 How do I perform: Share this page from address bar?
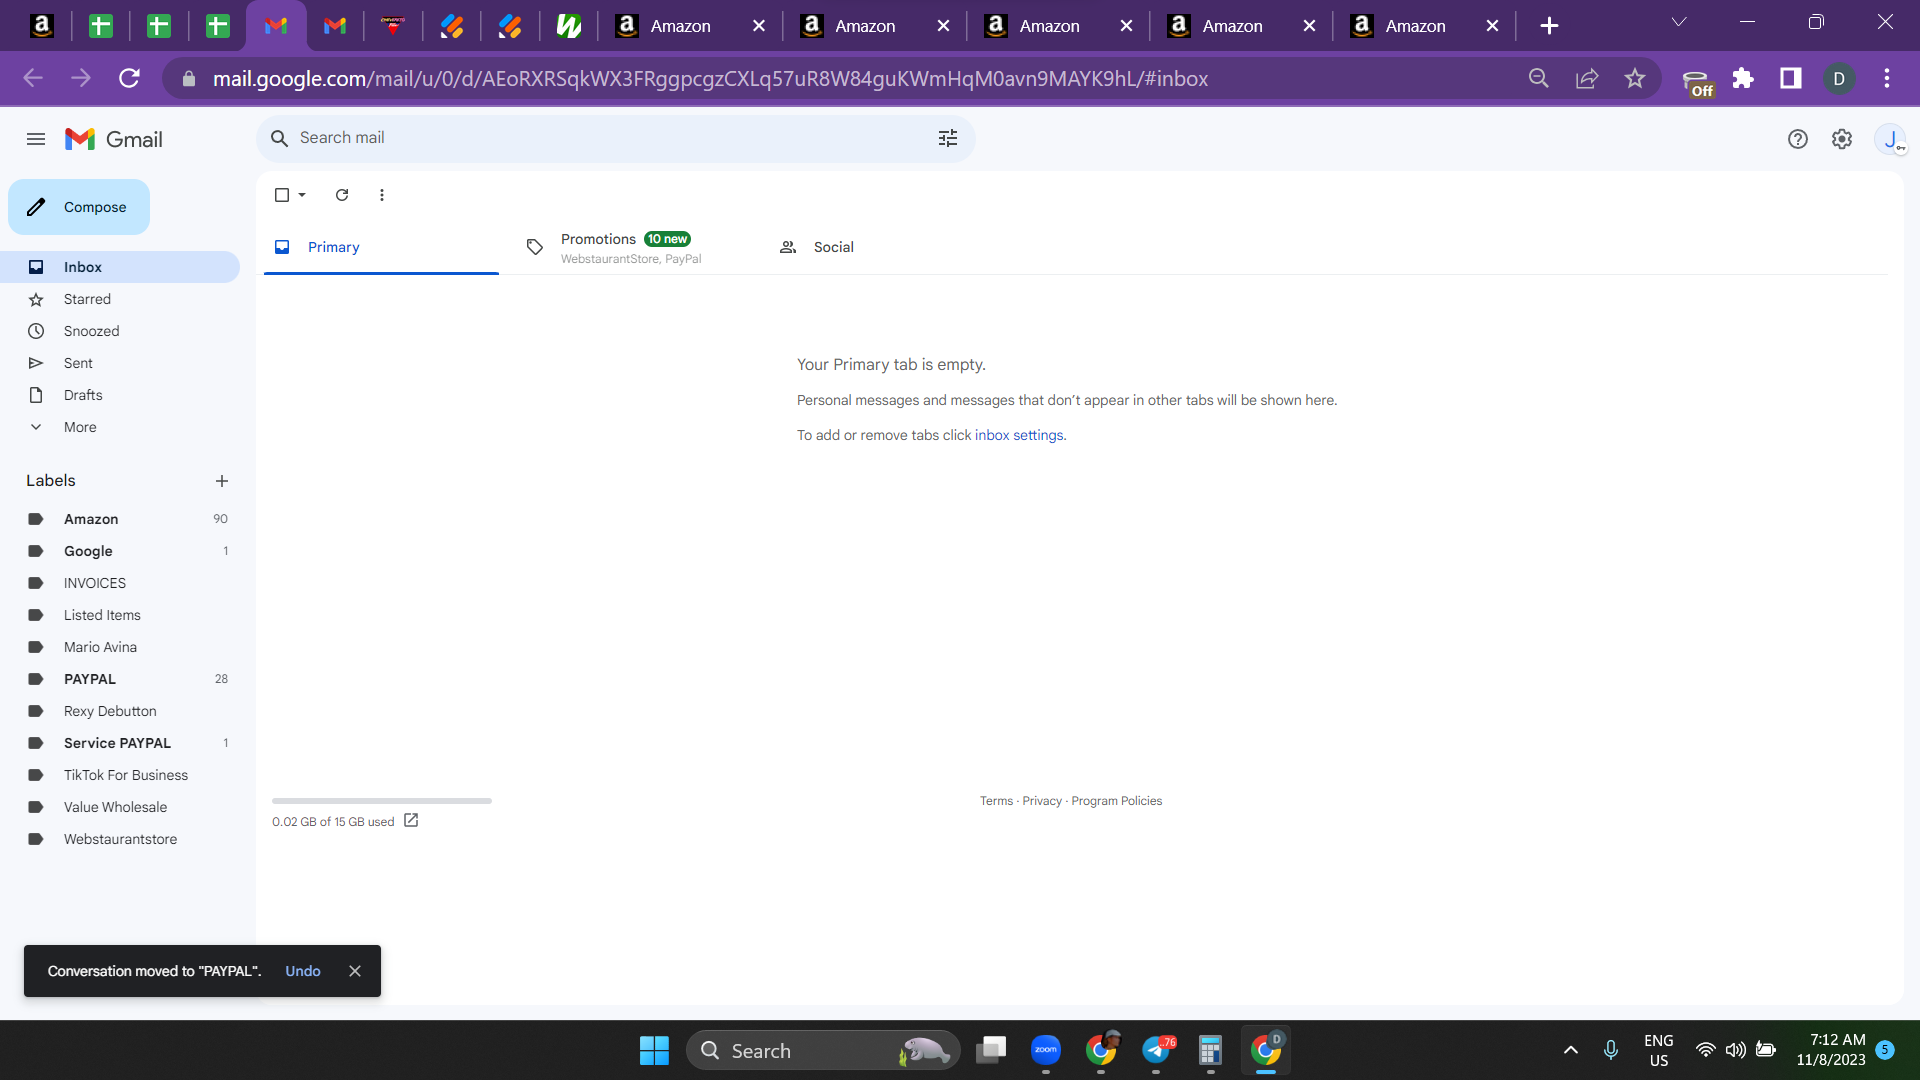(1587, 78)
